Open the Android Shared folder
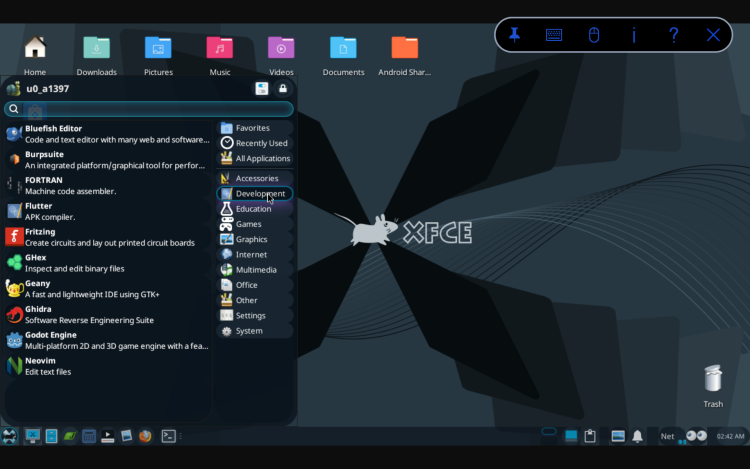Viewport: 750px width, 469px height. 405,55
